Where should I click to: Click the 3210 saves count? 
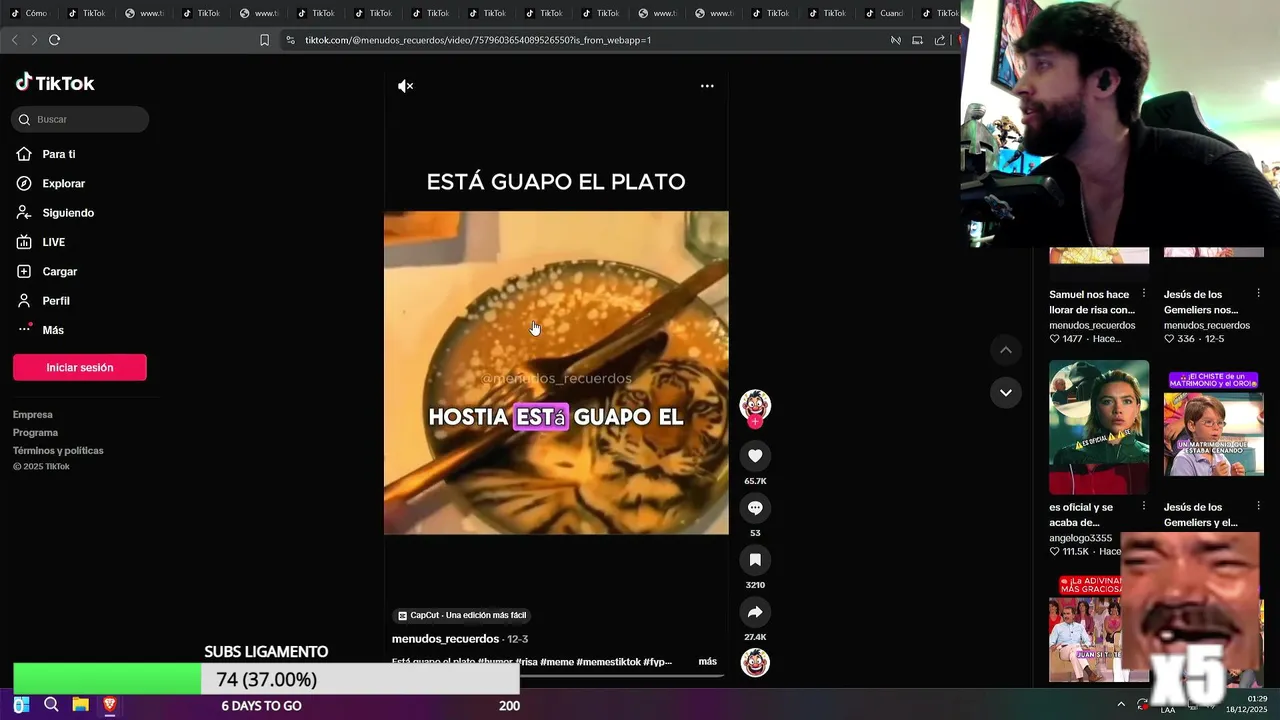tap(755, 585)
